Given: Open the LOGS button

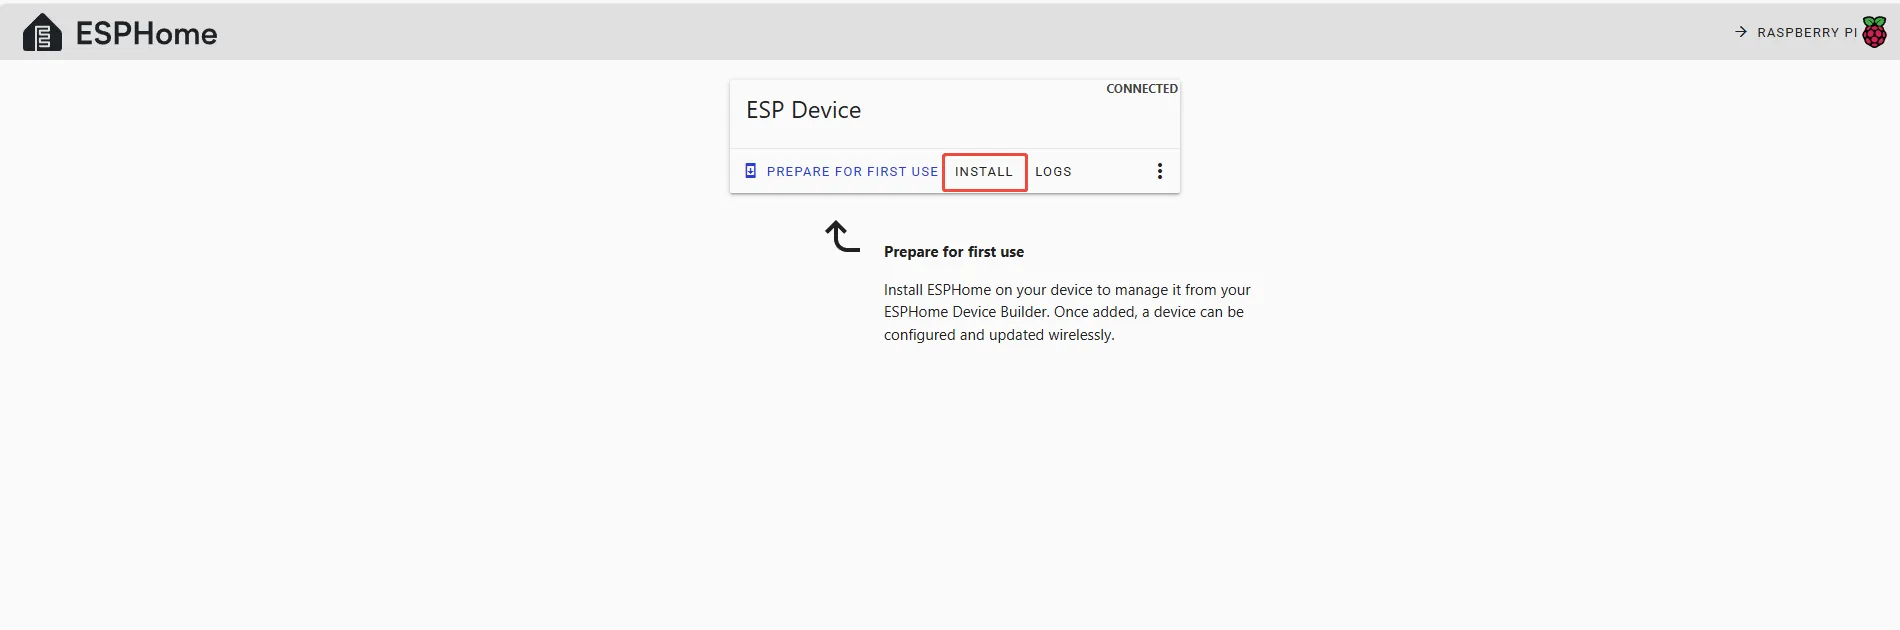Looking at the screenshot, I should click(1053, 171).
